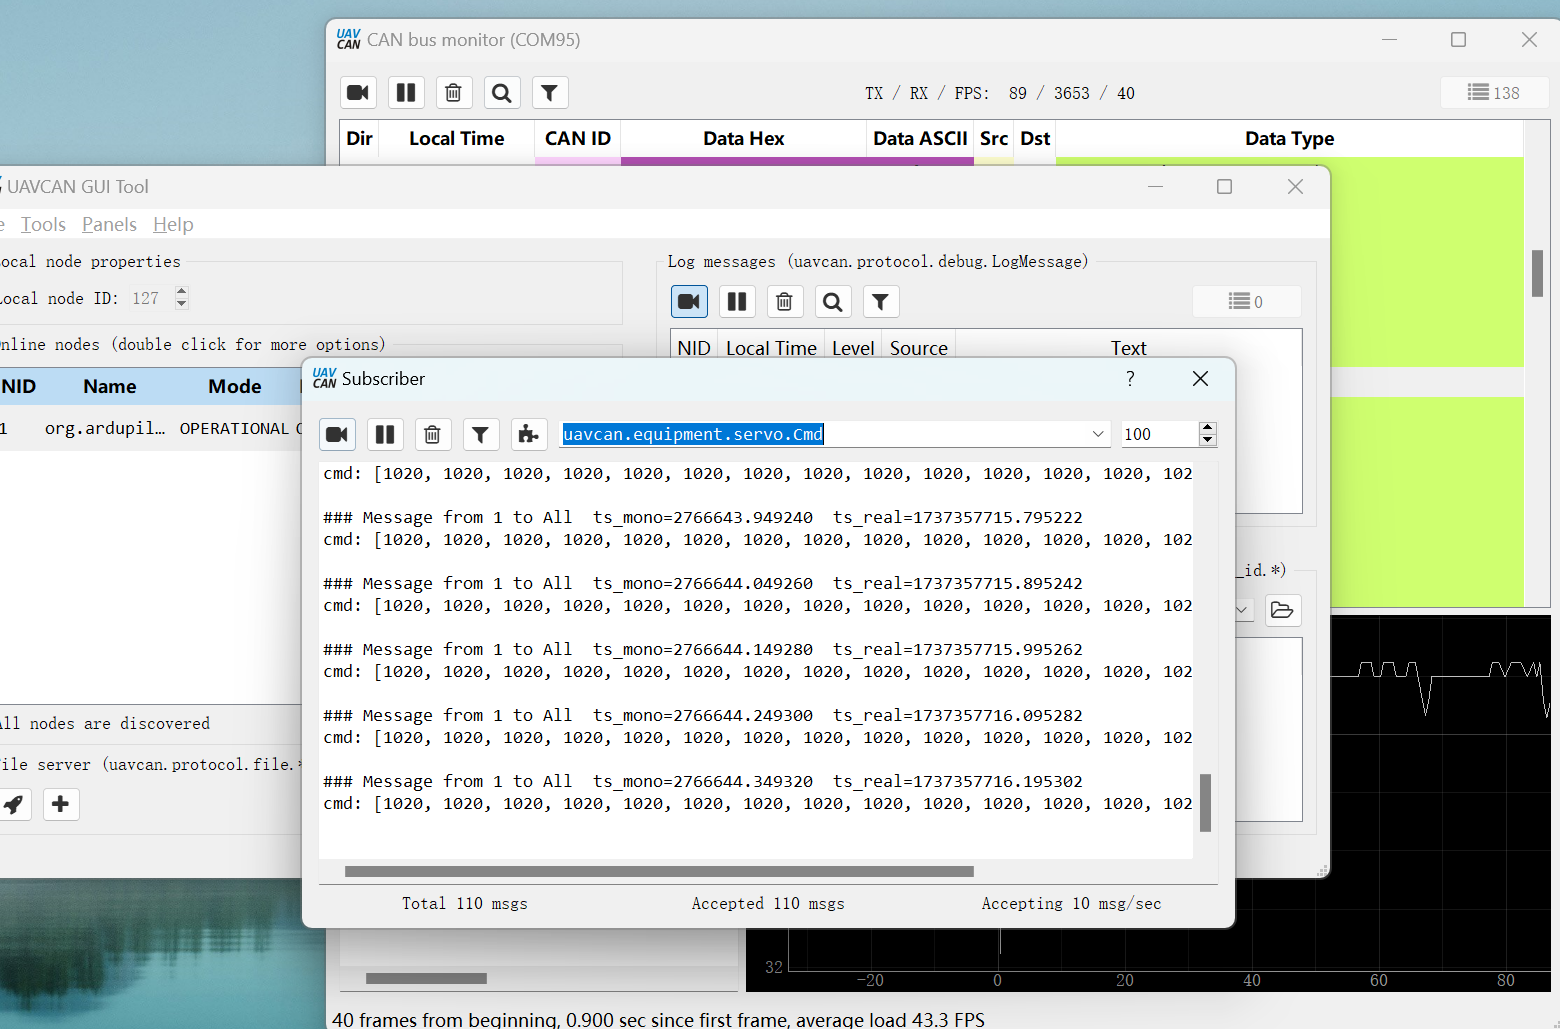Image resolution: width=1560 pixels, height=1029 pixels.
Task: Toggle recording in the CAN bus monitor
Action: point(358,93)
